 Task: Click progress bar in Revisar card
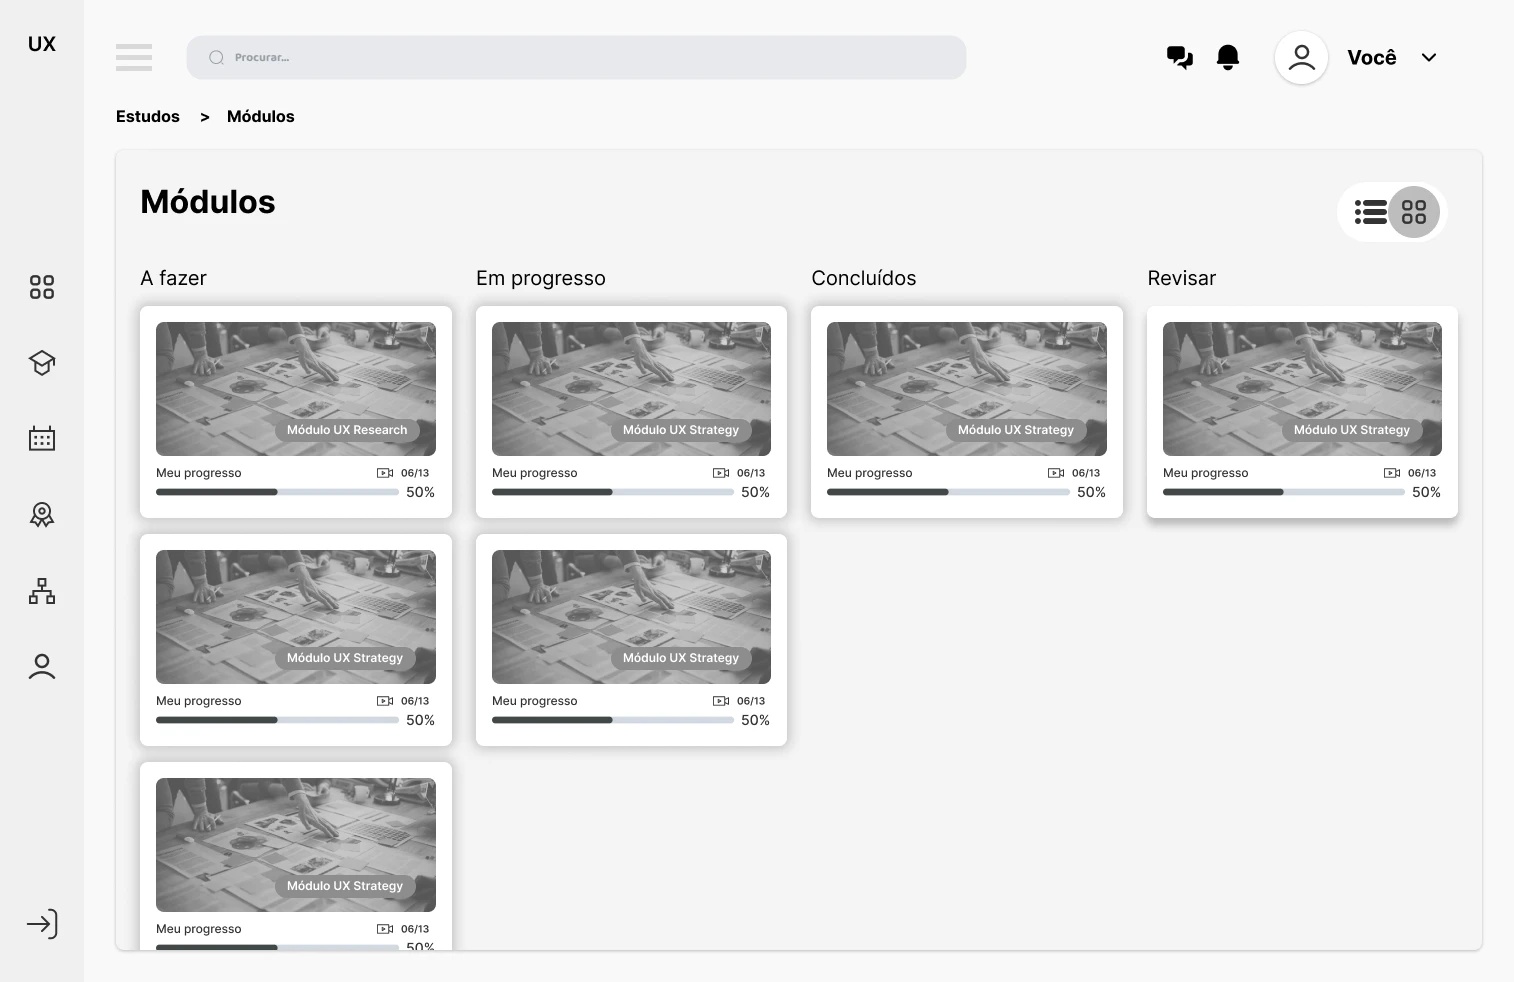pos(1284,492)
